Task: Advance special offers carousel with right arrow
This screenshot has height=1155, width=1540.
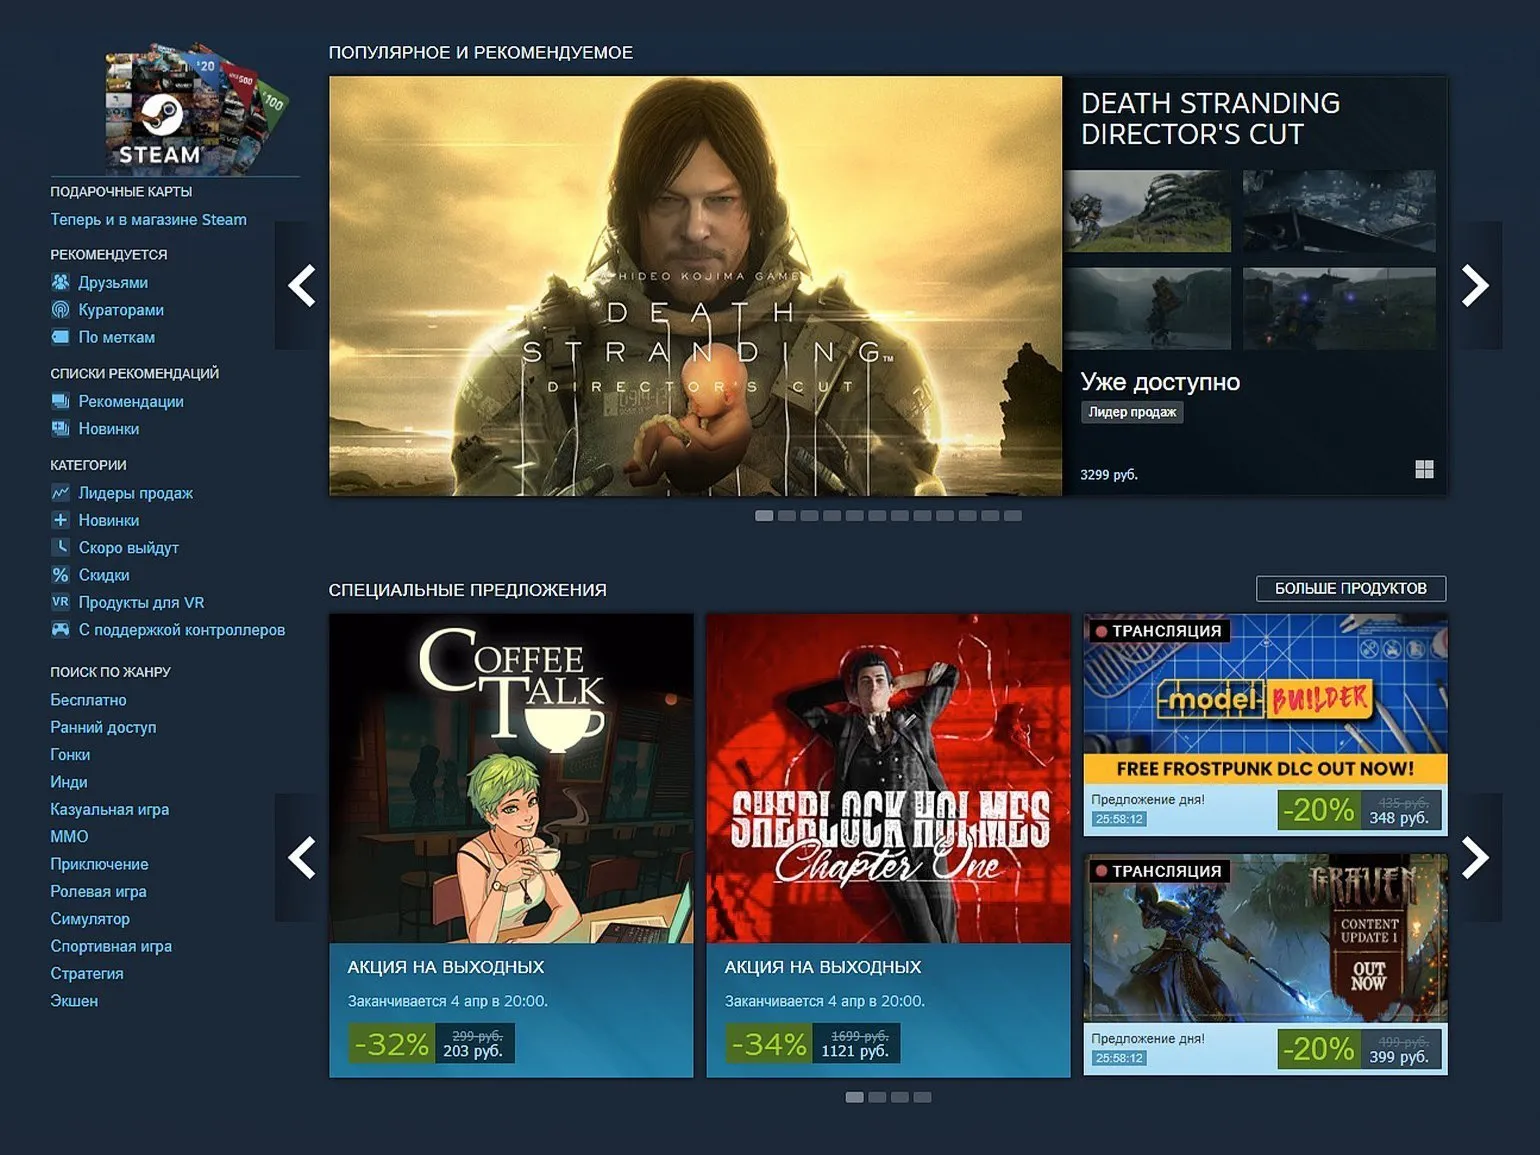Action: point(1474,858)
